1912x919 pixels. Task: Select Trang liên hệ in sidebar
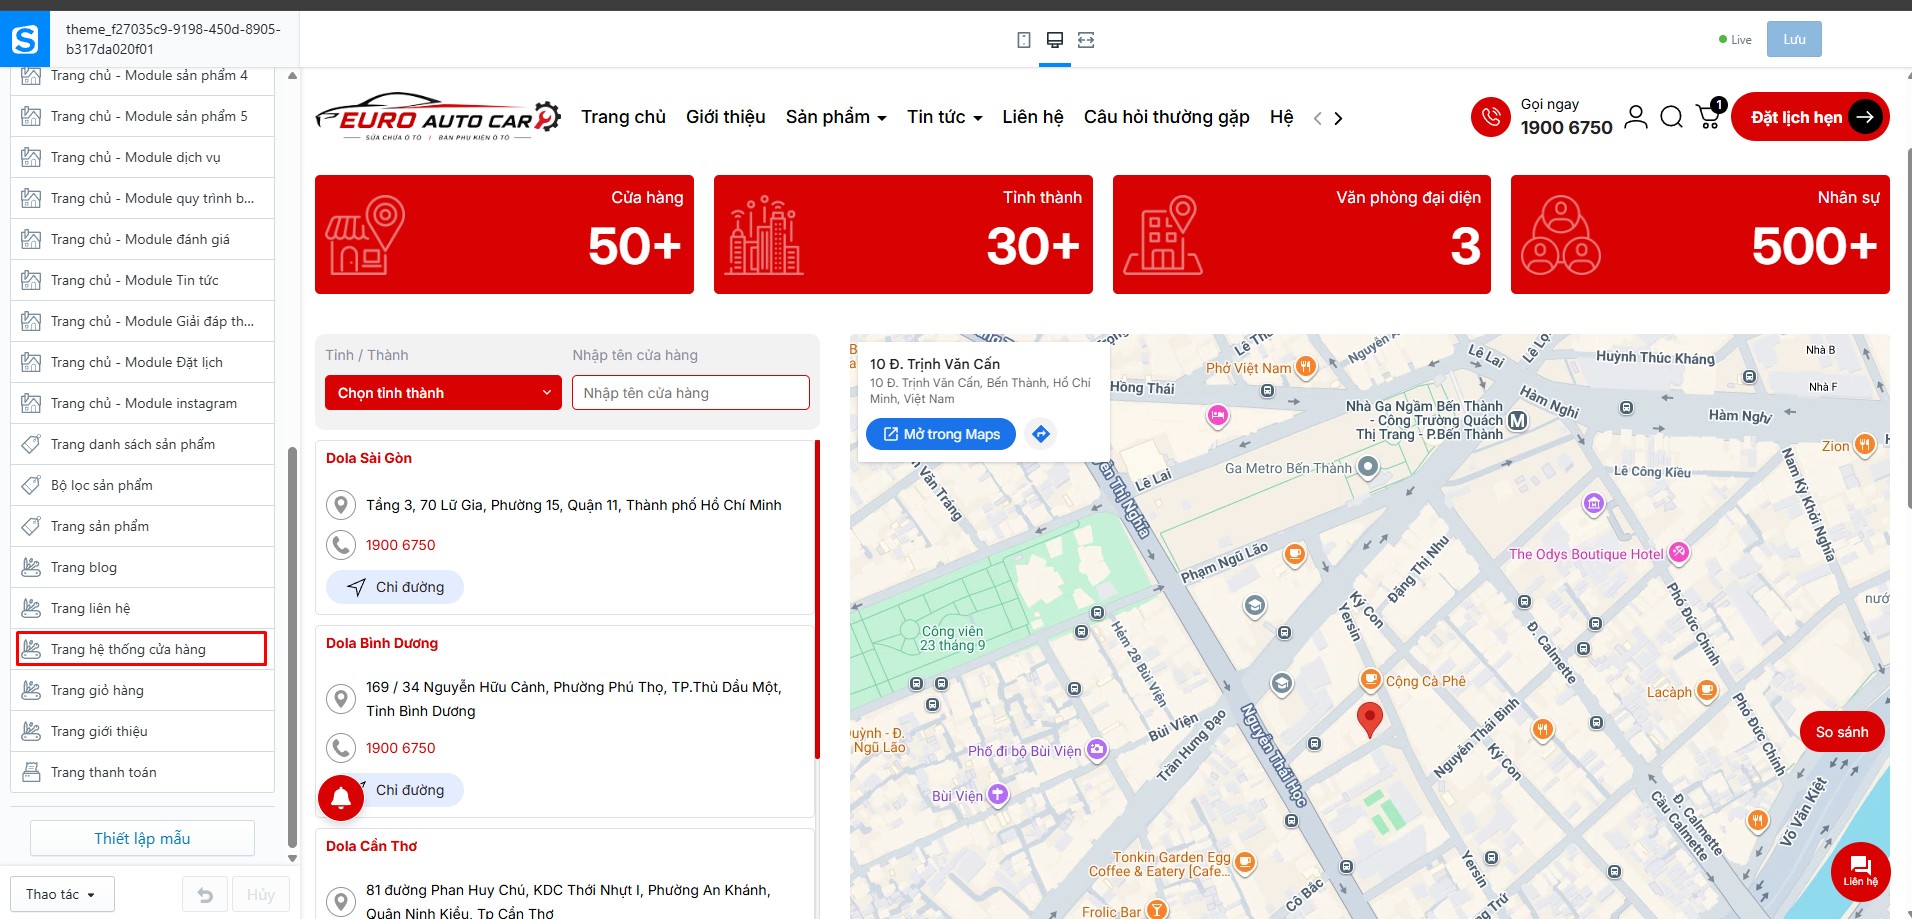142,608
